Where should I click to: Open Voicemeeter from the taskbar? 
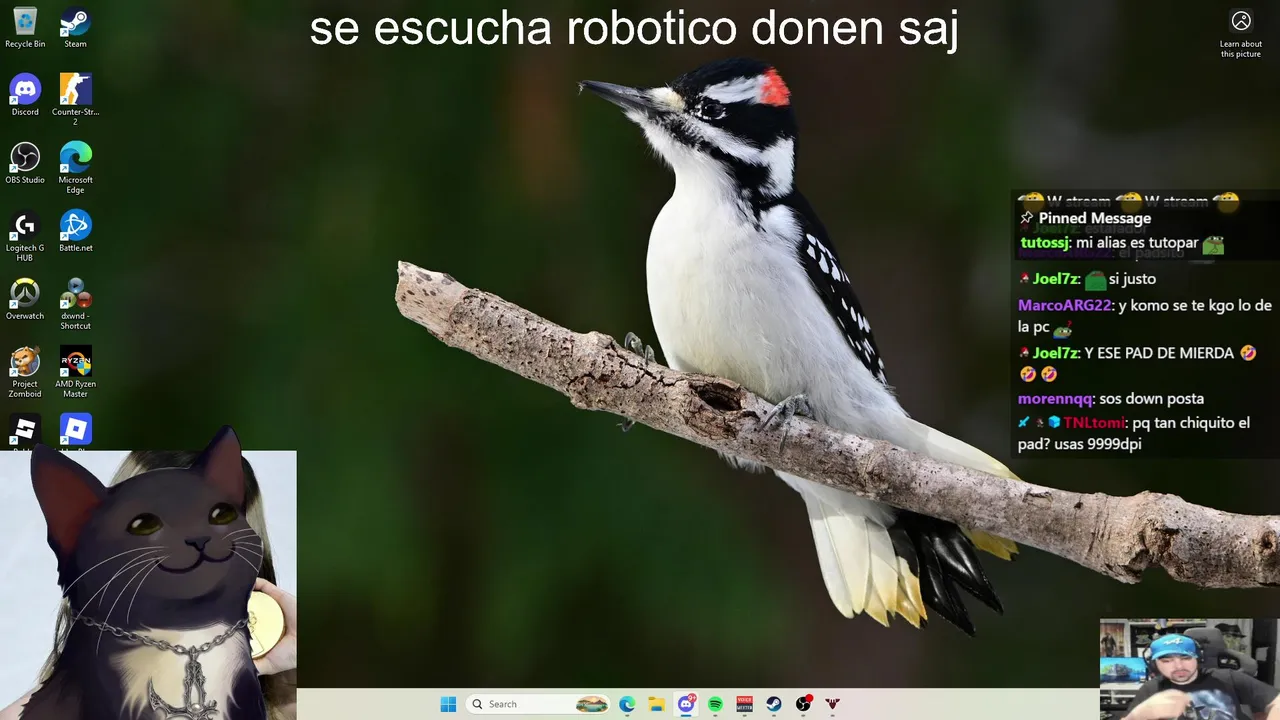744,704
